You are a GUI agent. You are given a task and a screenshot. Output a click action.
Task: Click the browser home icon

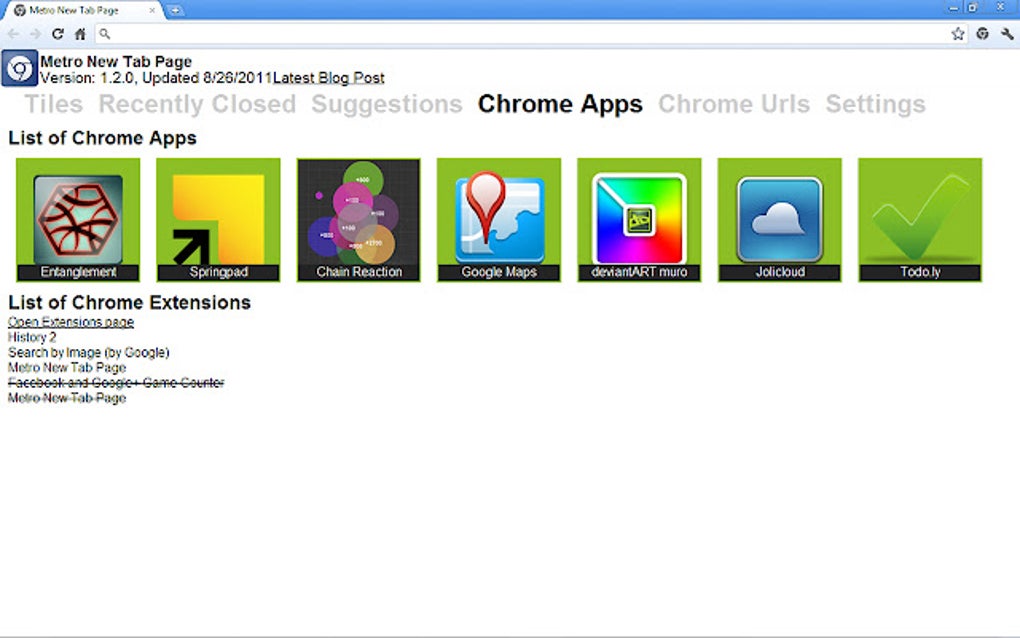pos(79,33)
